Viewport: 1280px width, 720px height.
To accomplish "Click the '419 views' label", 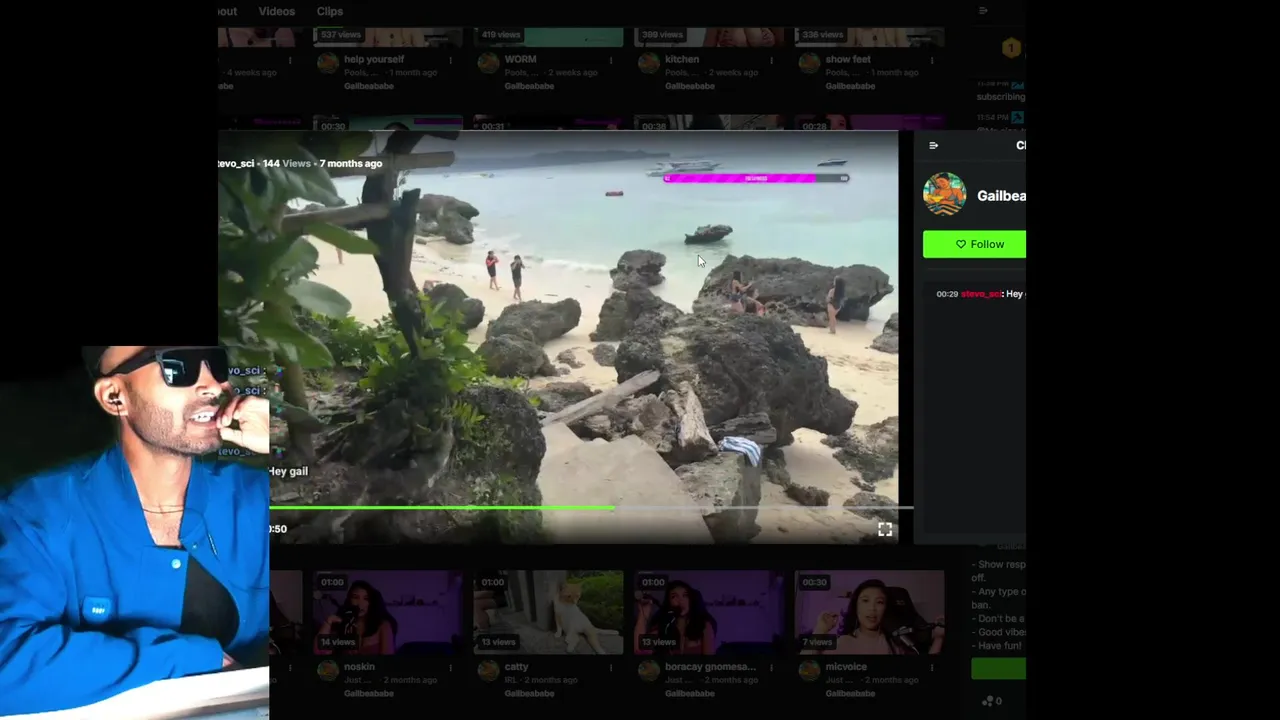I will coord(501,35).
